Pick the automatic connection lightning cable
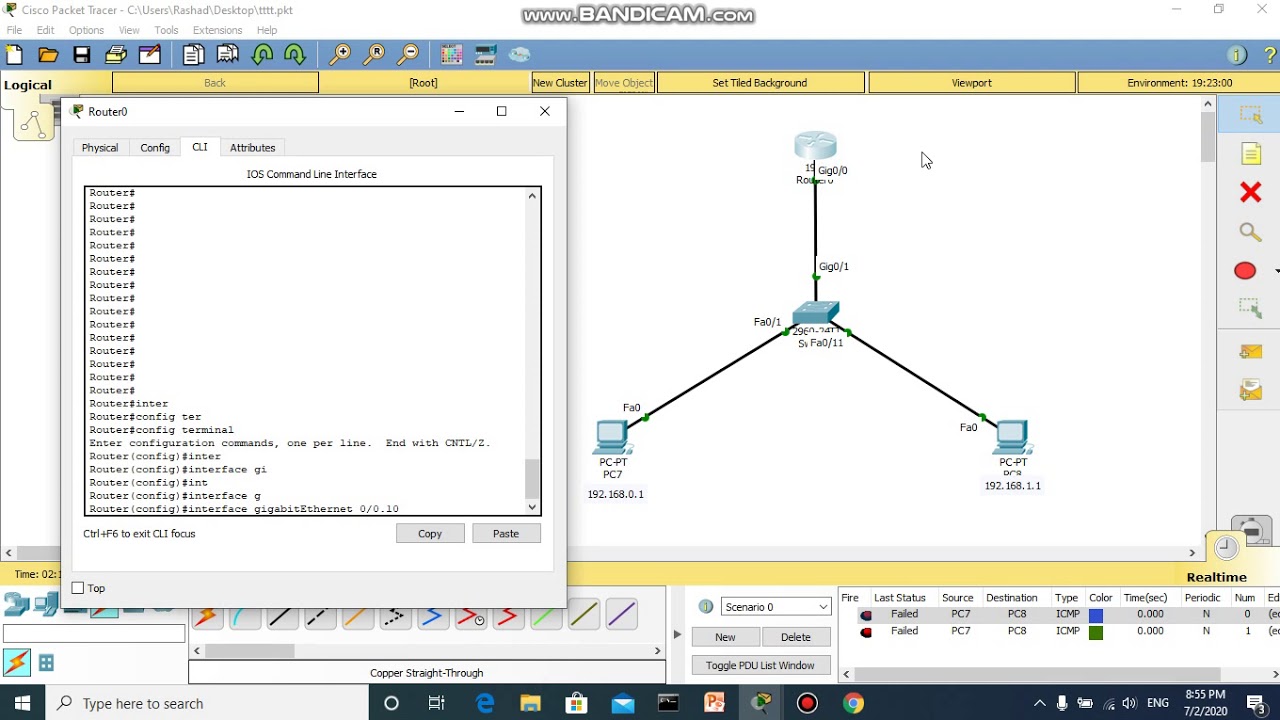1280x720 pixels. click(207, 618)
